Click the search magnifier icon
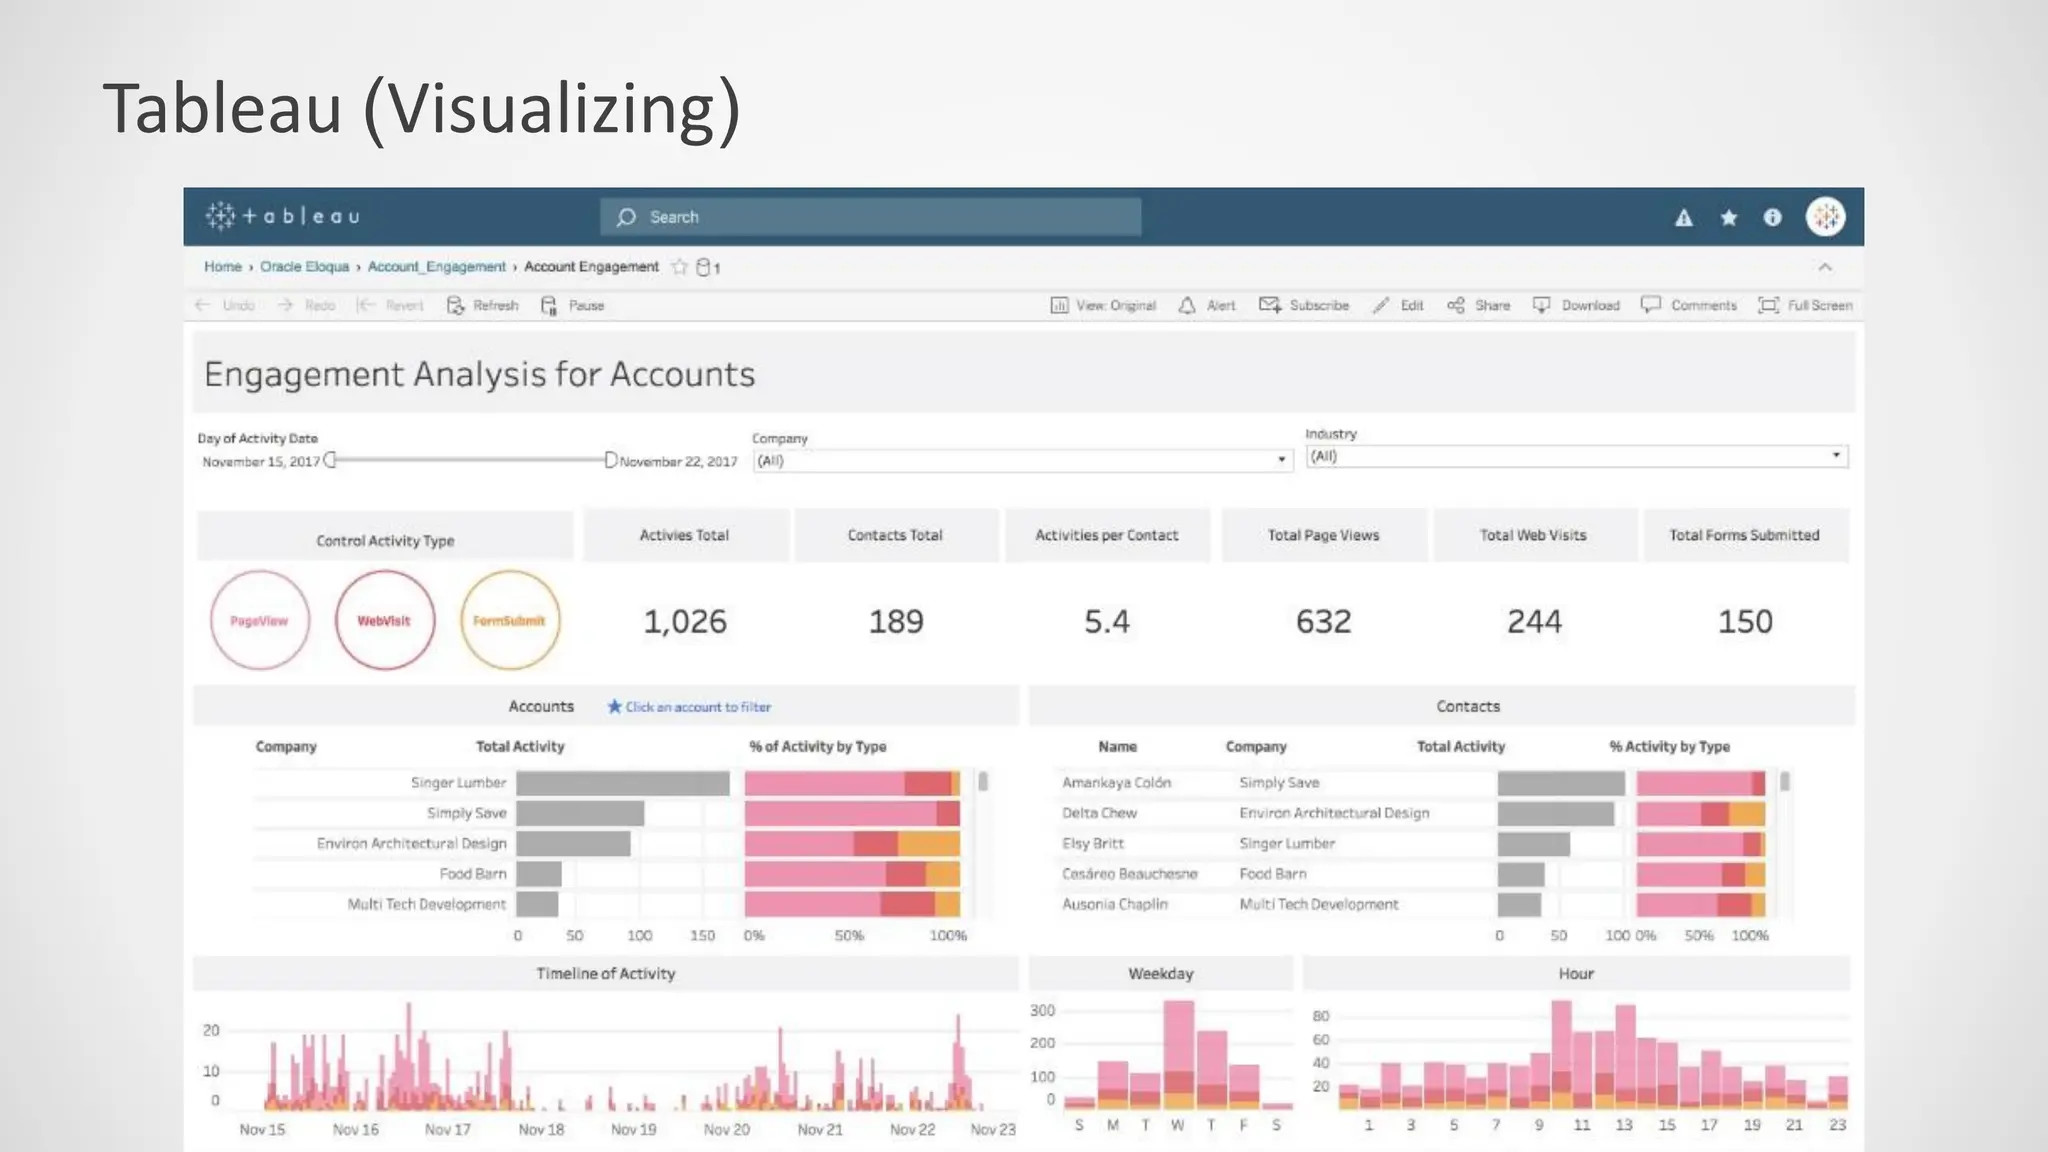2048x1152 pixels. (626, 217)
